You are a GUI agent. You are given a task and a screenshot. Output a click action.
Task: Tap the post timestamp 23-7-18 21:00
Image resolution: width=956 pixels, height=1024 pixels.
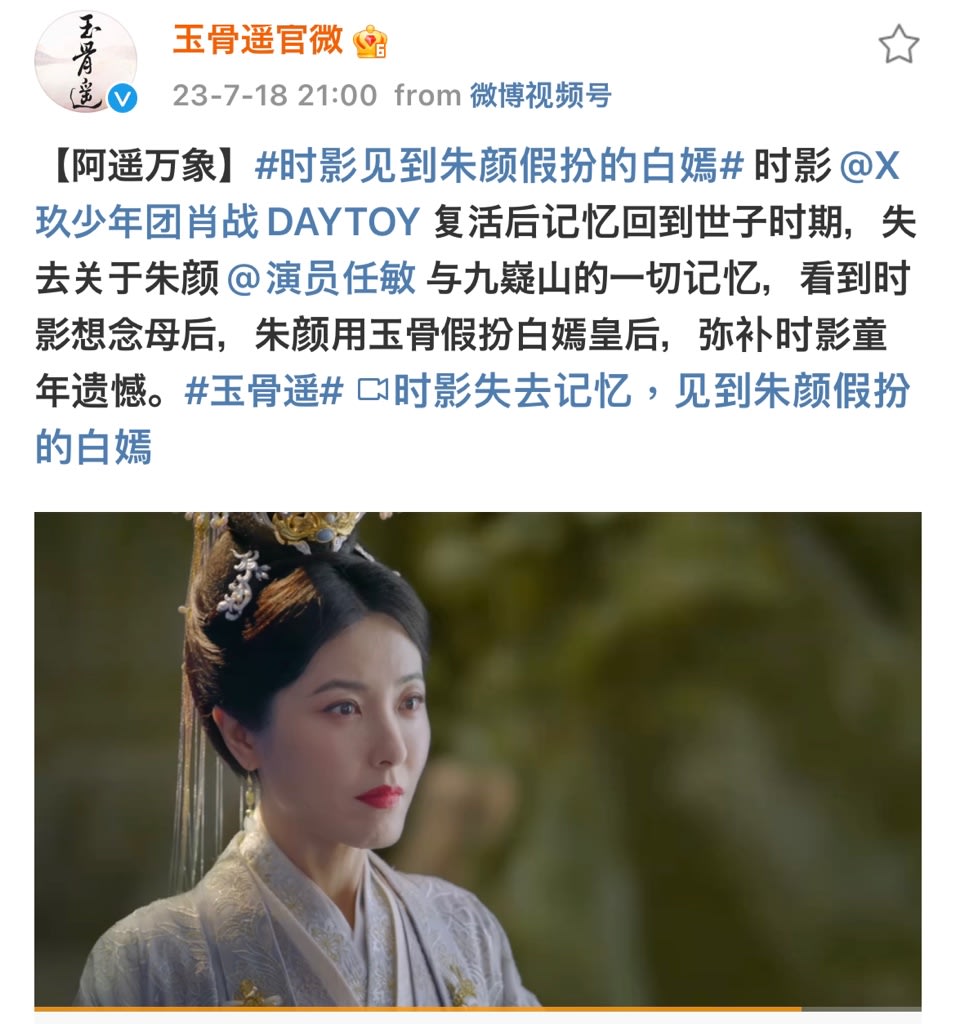275,95
